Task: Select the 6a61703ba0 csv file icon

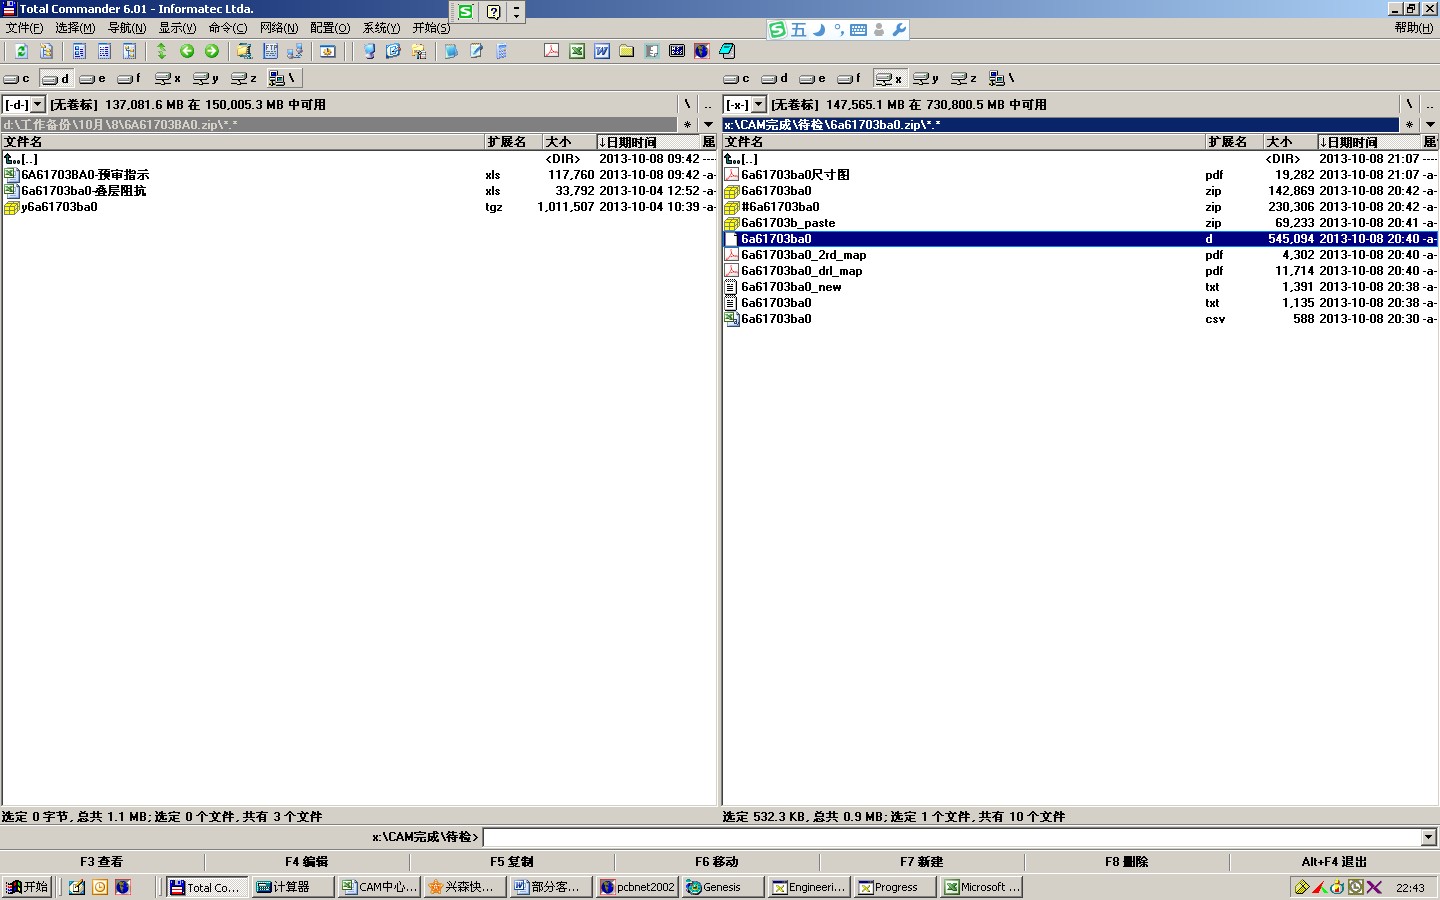Action: [732, 319]
